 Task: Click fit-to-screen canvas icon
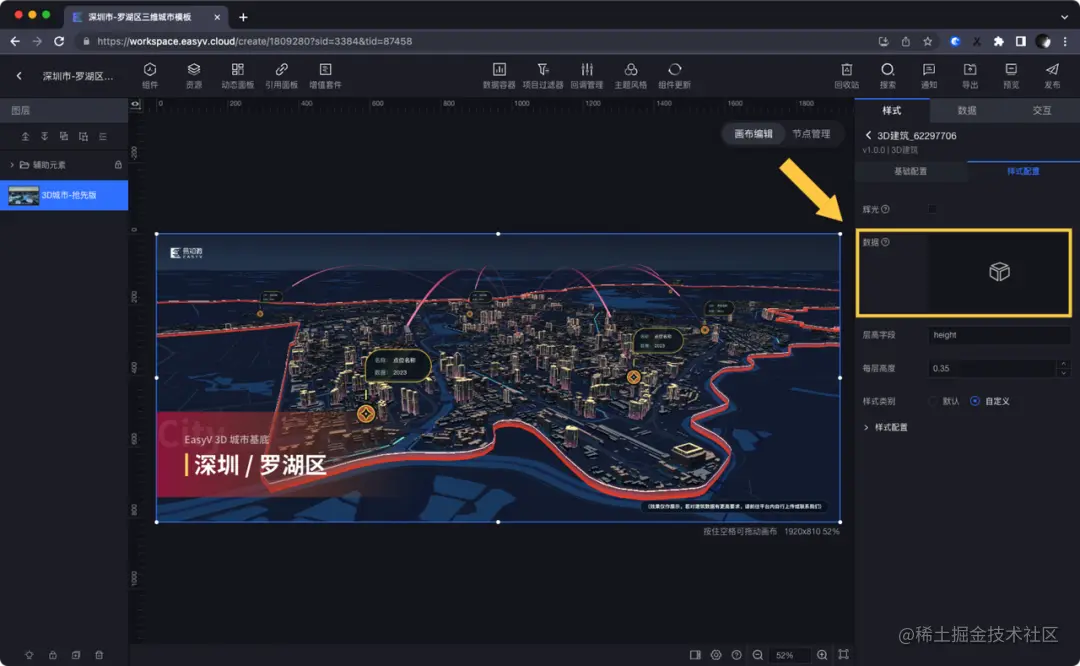click(x=844, y=654)
